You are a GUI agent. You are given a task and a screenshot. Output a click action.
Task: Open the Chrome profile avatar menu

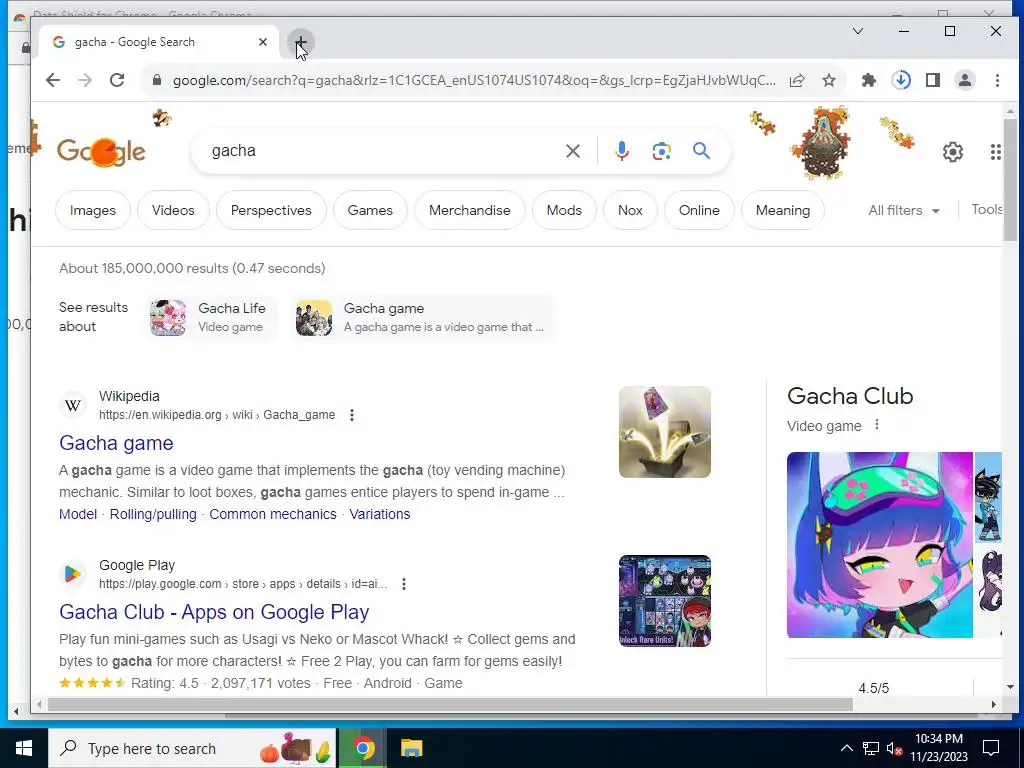tap(965, 80)
